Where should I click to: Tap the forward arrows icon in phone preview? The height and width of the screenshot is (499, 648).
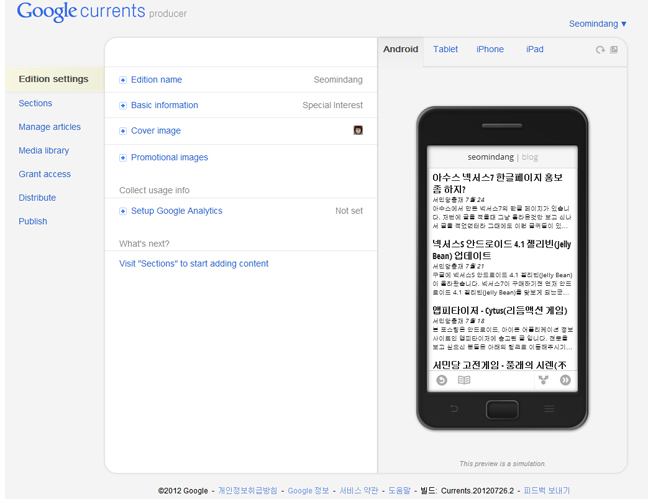[x=565, y=380]
